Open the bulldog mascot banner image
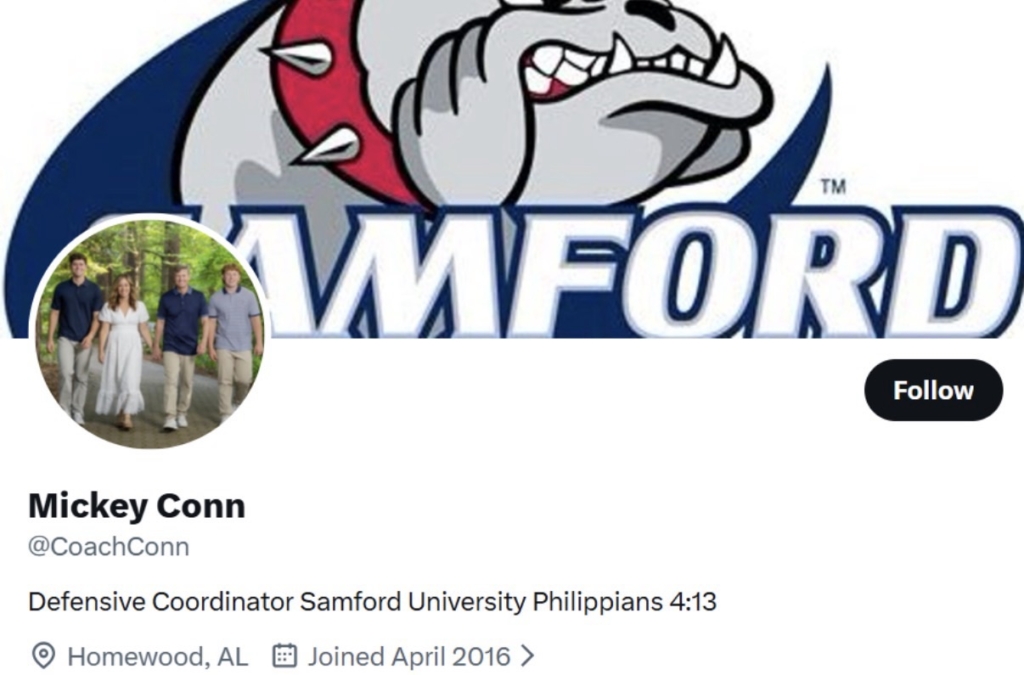Screen dimensions: 1024x675 (x=512, y=168)
